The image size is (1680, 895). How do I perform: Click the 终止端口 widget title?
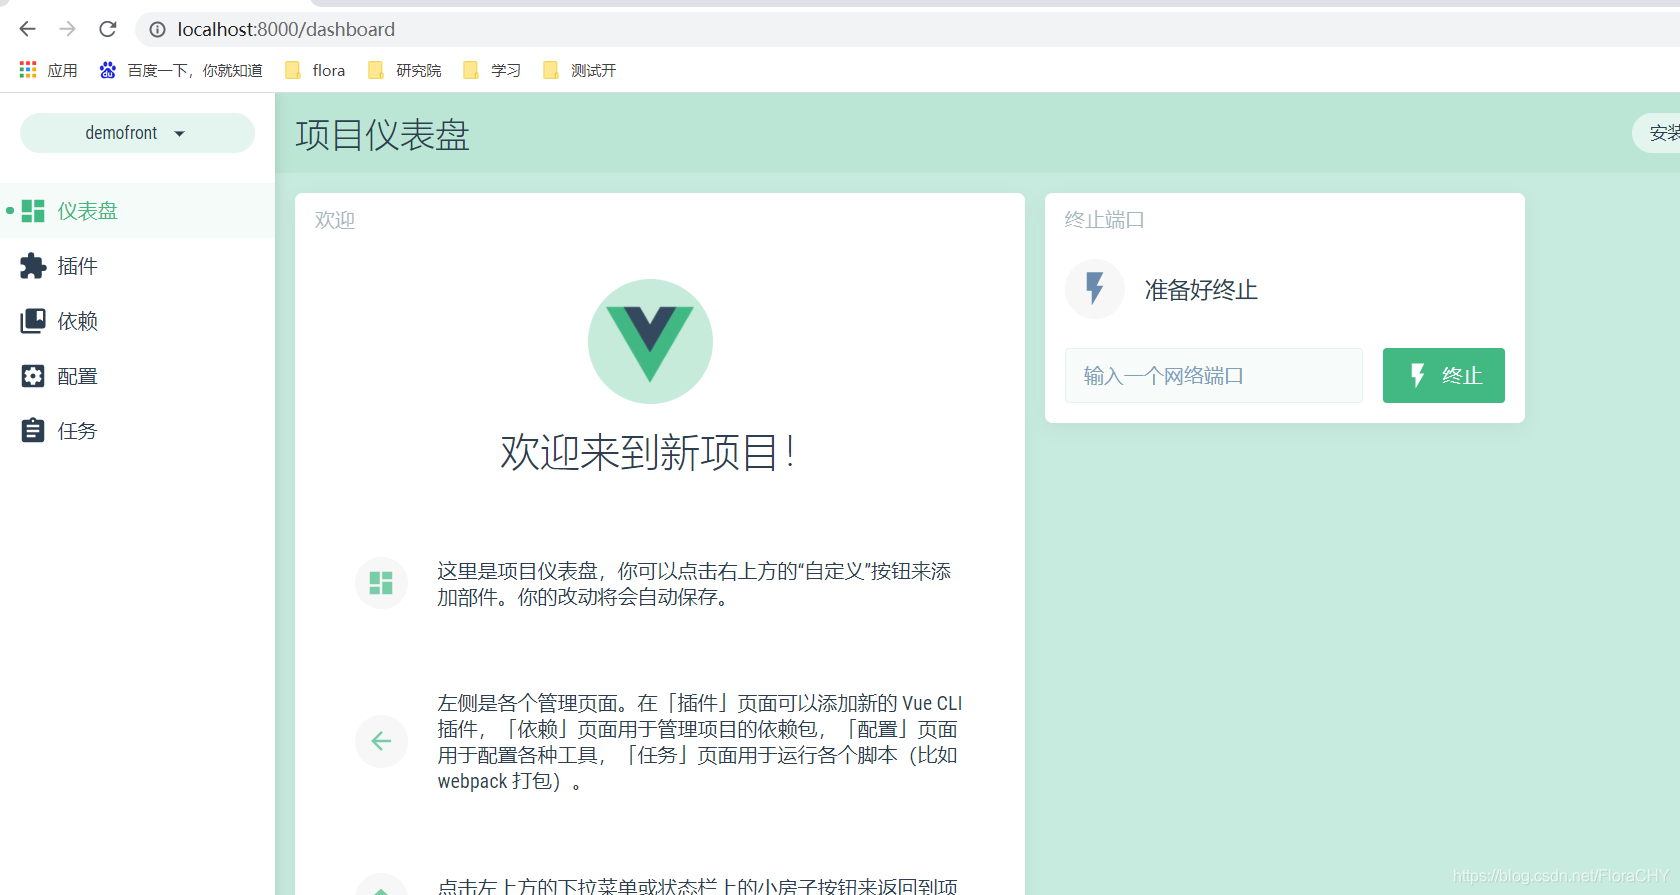[x=1104, y=220]
